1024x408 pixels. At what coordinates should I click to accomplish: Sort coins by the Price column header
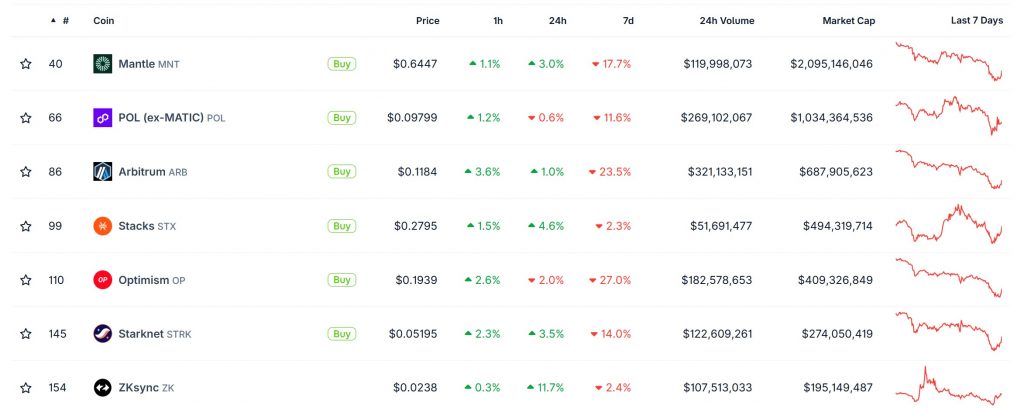pyautogui.click(x=427, y=21)
